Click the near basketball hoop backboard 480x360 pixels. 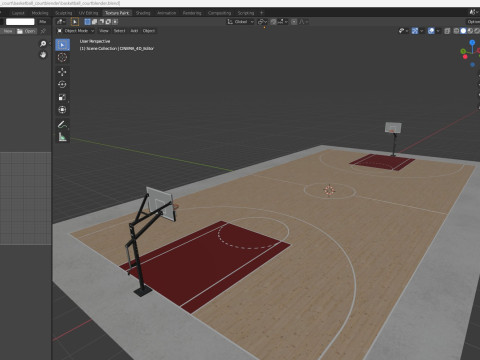(160, 203)
